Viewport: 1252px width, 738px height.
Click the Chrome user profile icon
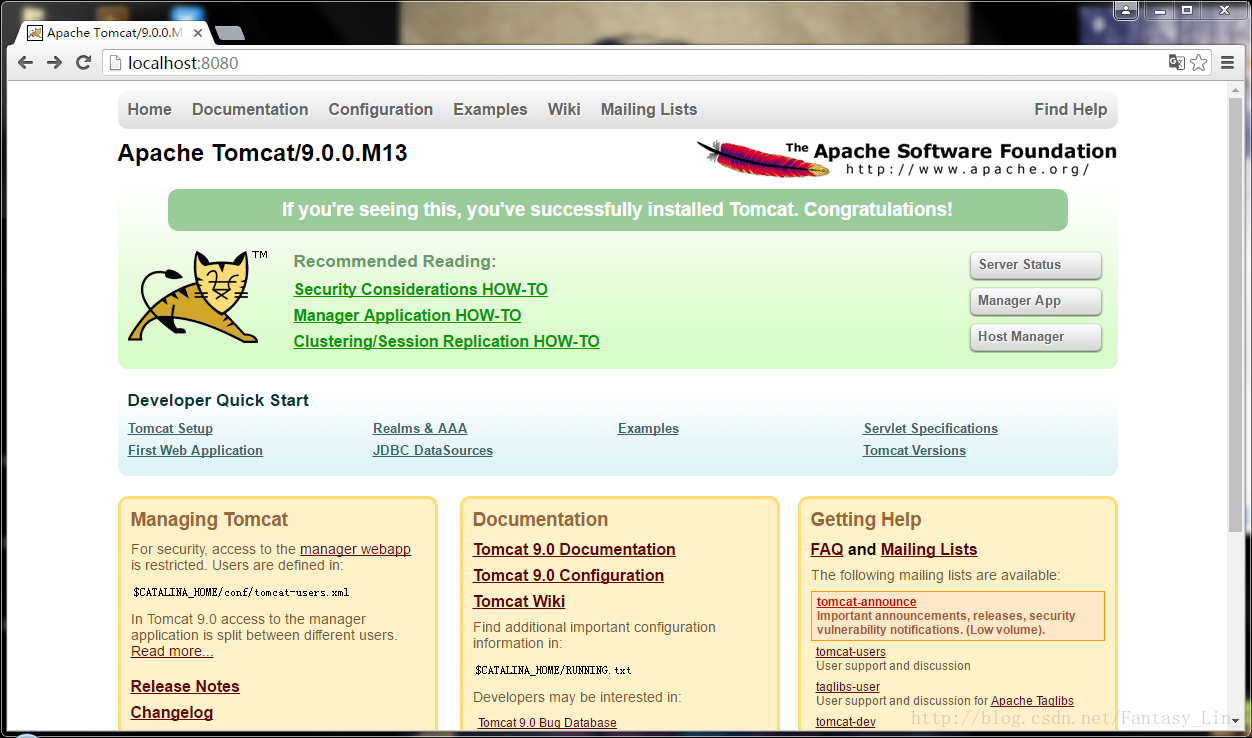pos(1127,11)
